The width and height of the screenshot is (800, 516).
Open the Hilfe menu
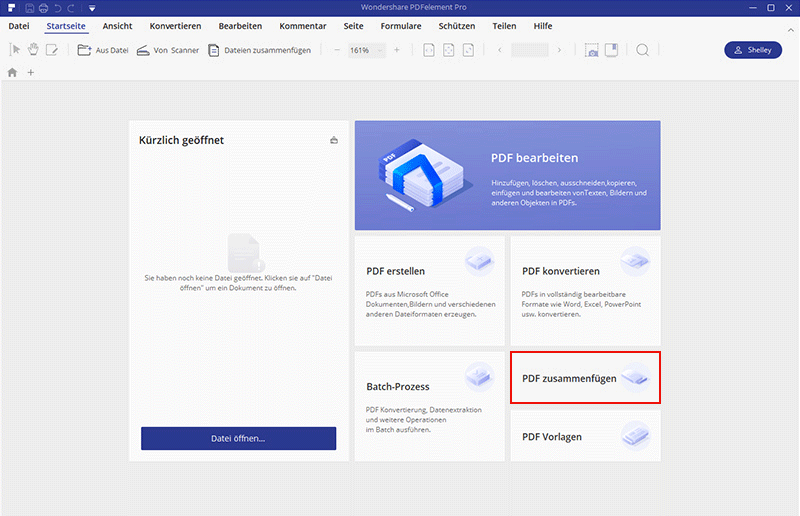(543, 26)
